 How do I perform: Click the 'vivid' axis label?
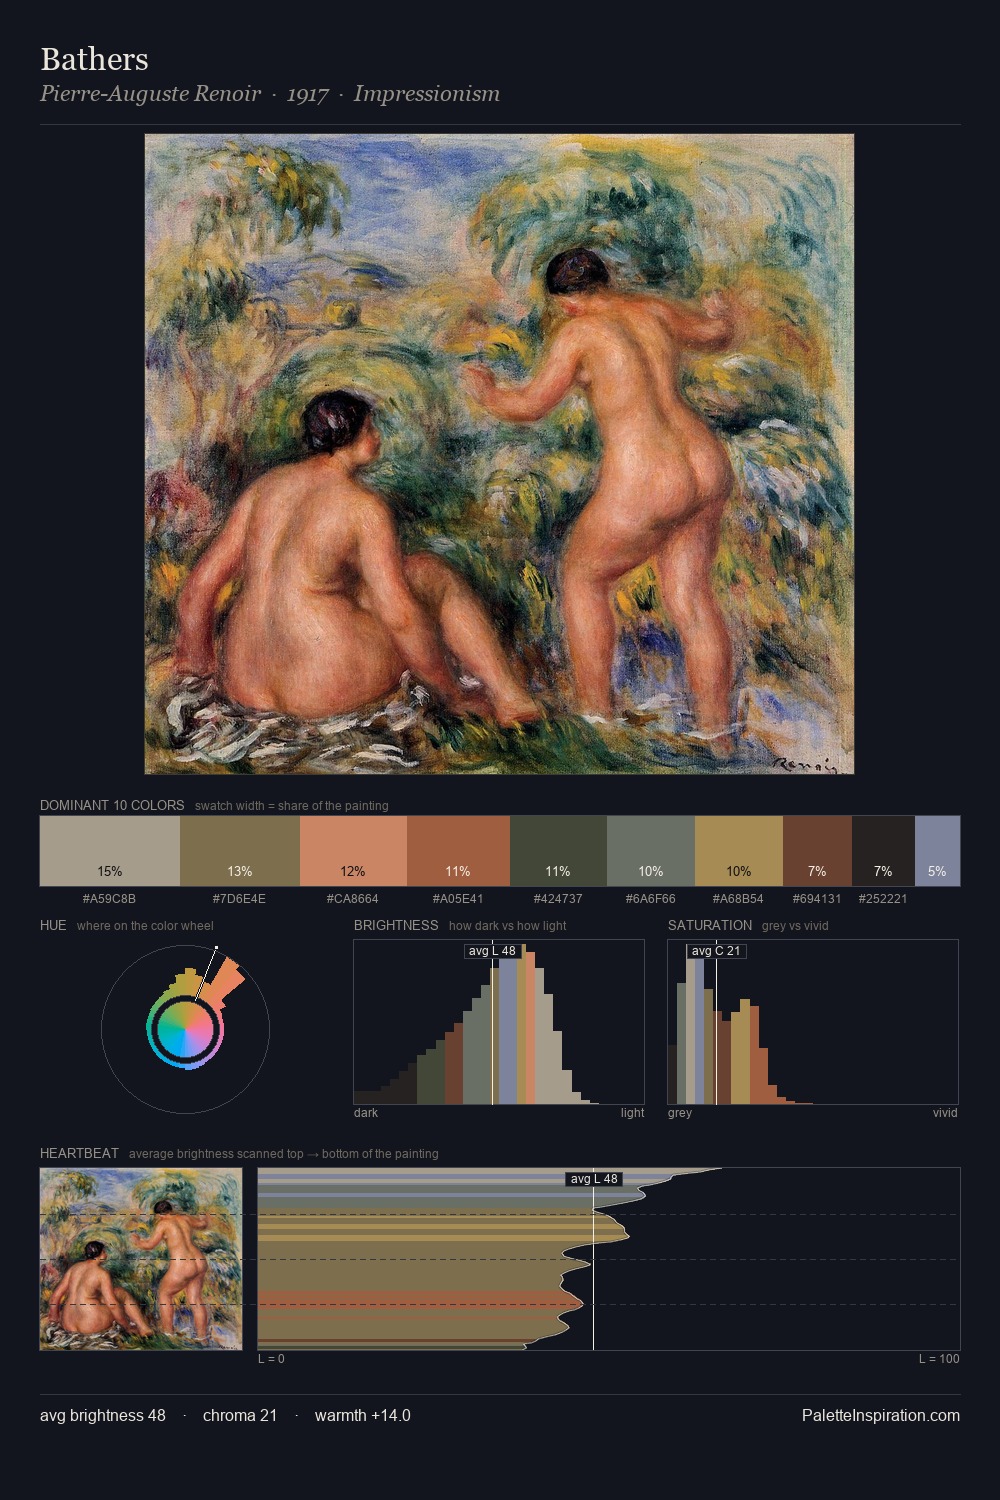tap(945, 1113)
